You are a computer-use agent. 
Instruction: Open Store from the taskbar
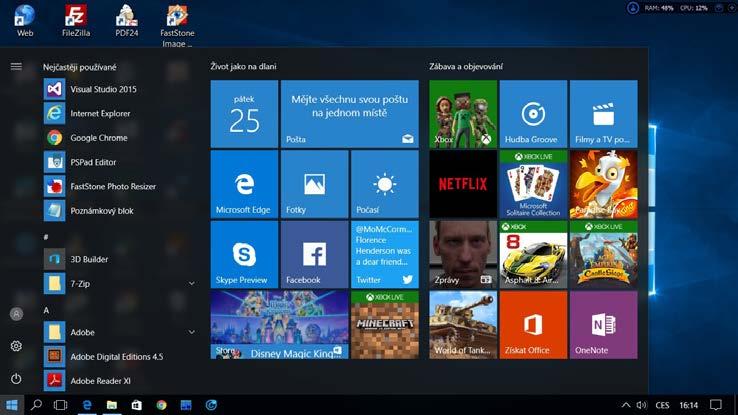(136, 405)
